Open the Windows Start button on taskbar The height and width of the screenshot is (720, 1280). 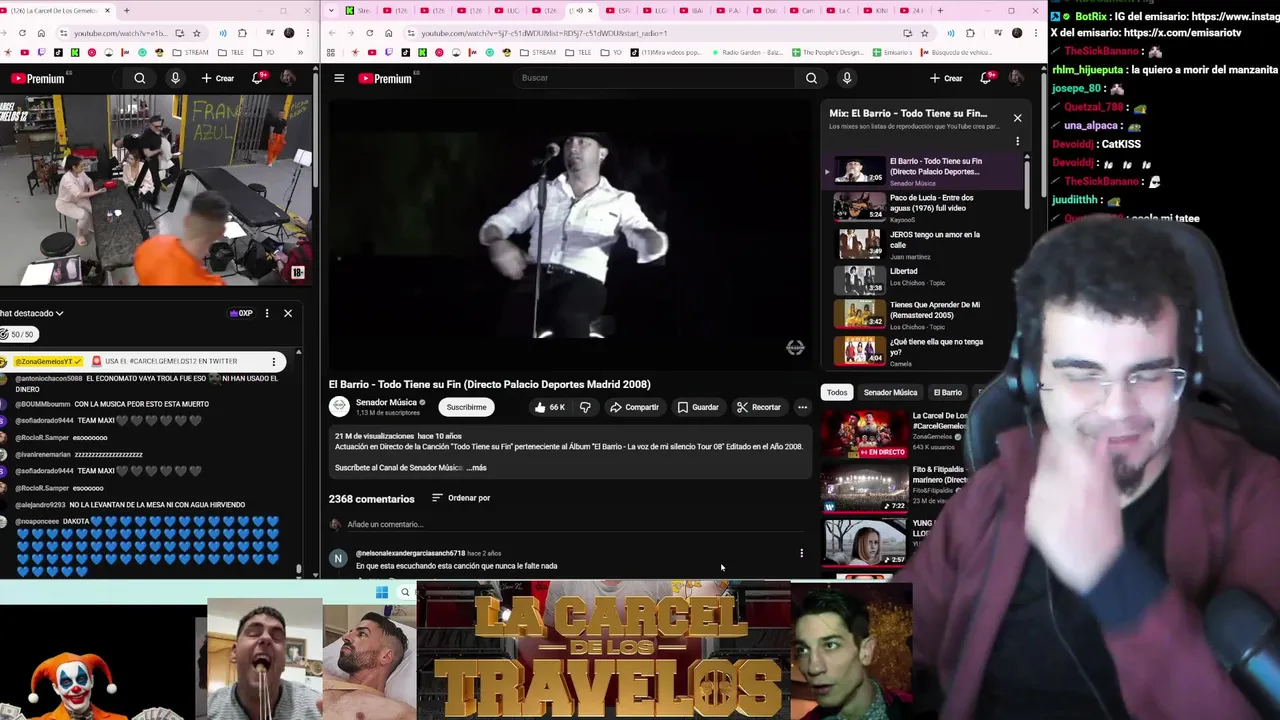pos(381,592)
